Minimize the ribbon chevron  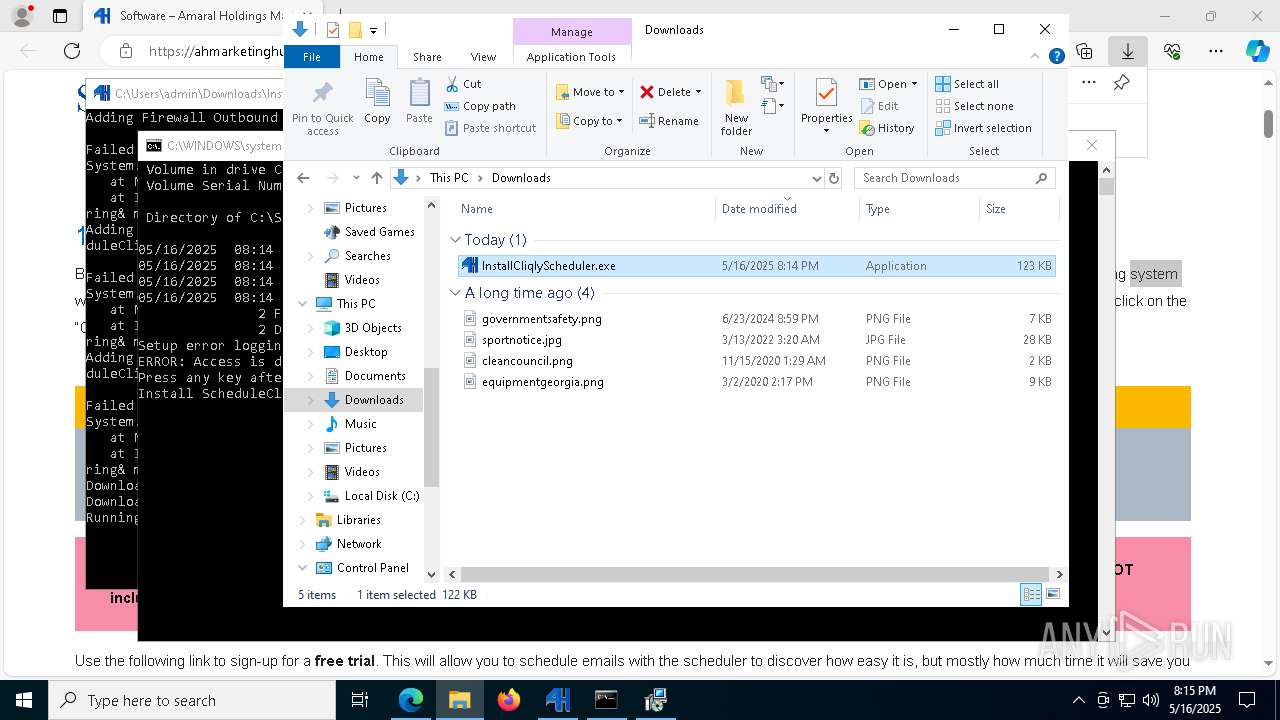pos(1037,56)
